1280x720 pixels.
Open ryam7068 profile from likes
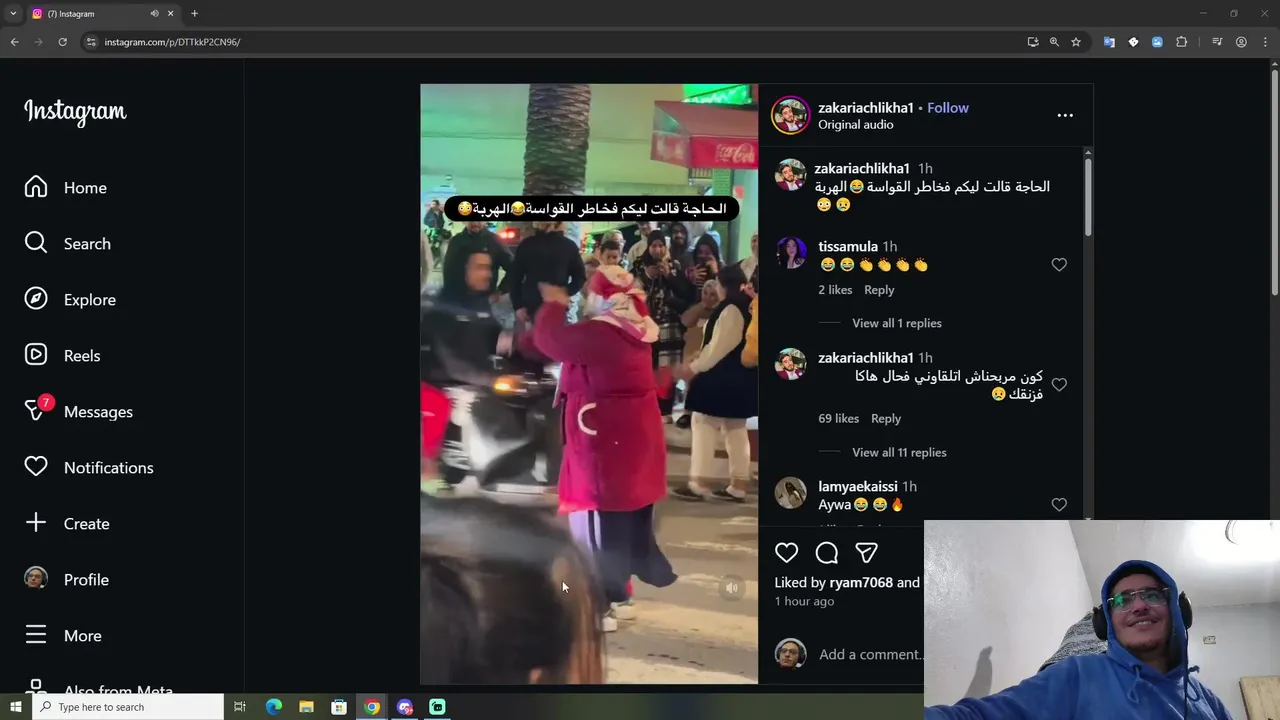(x=861, y=583)
